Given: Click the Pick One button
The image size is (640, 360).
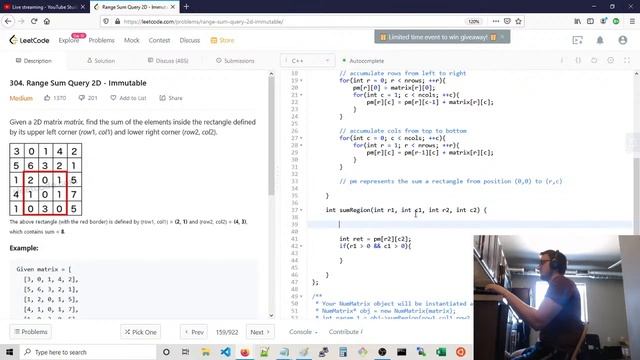Looking at the screenshot, I should (140, 332).
